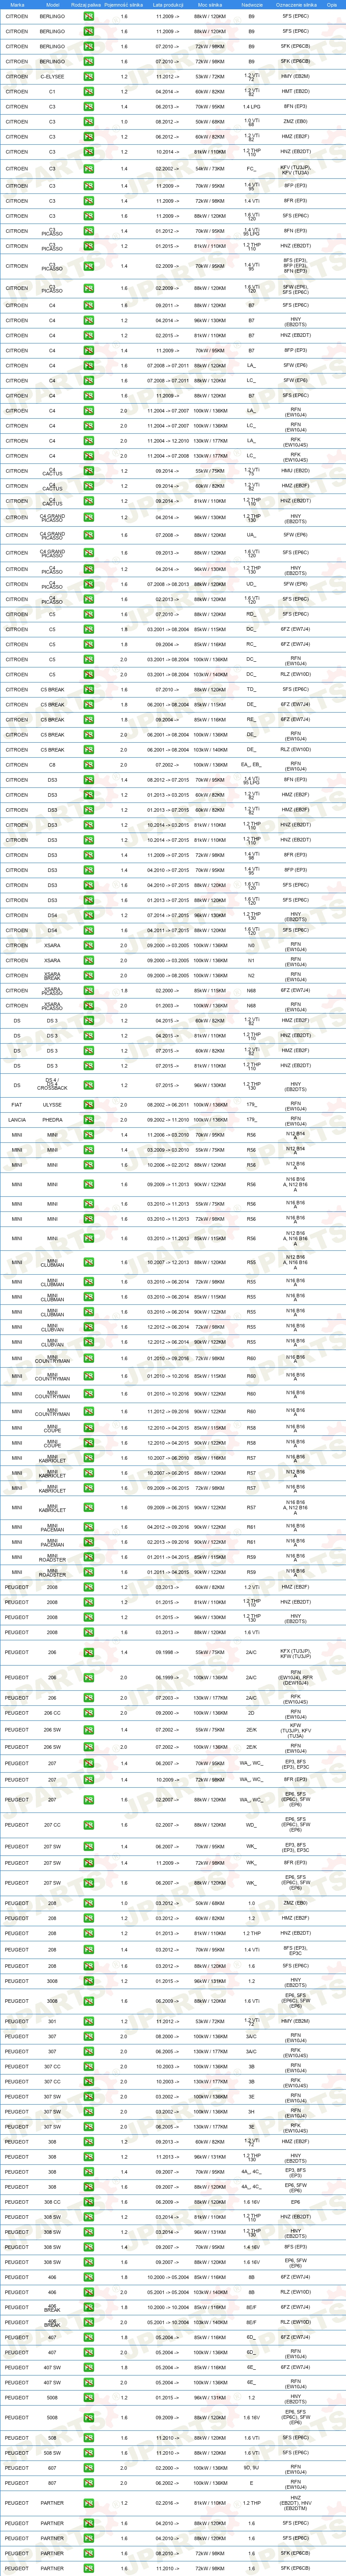Click the fuel icon in the LANCIA PHEDRA row
The height and width of the screenshot is (2576, 346).
[x=88, y=1120]
